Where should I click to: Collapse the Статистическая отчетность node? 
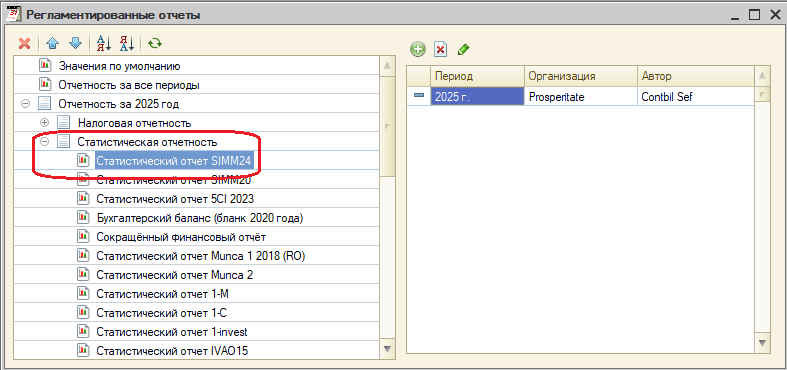pos(45,142)
